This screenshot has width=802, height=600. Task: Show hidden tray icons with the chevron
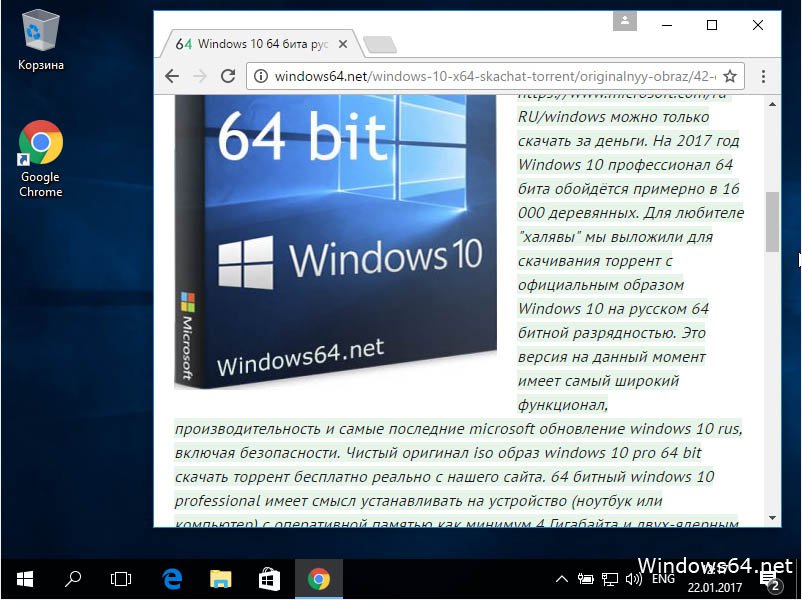click(562, 579)
